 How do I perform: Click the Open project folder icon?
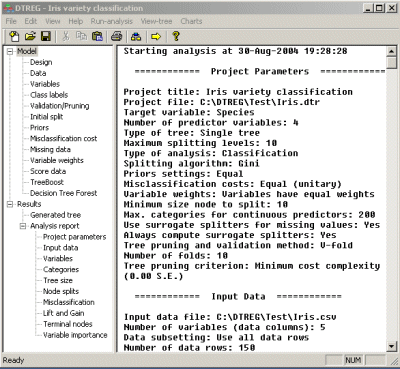[x=30, y=36]
